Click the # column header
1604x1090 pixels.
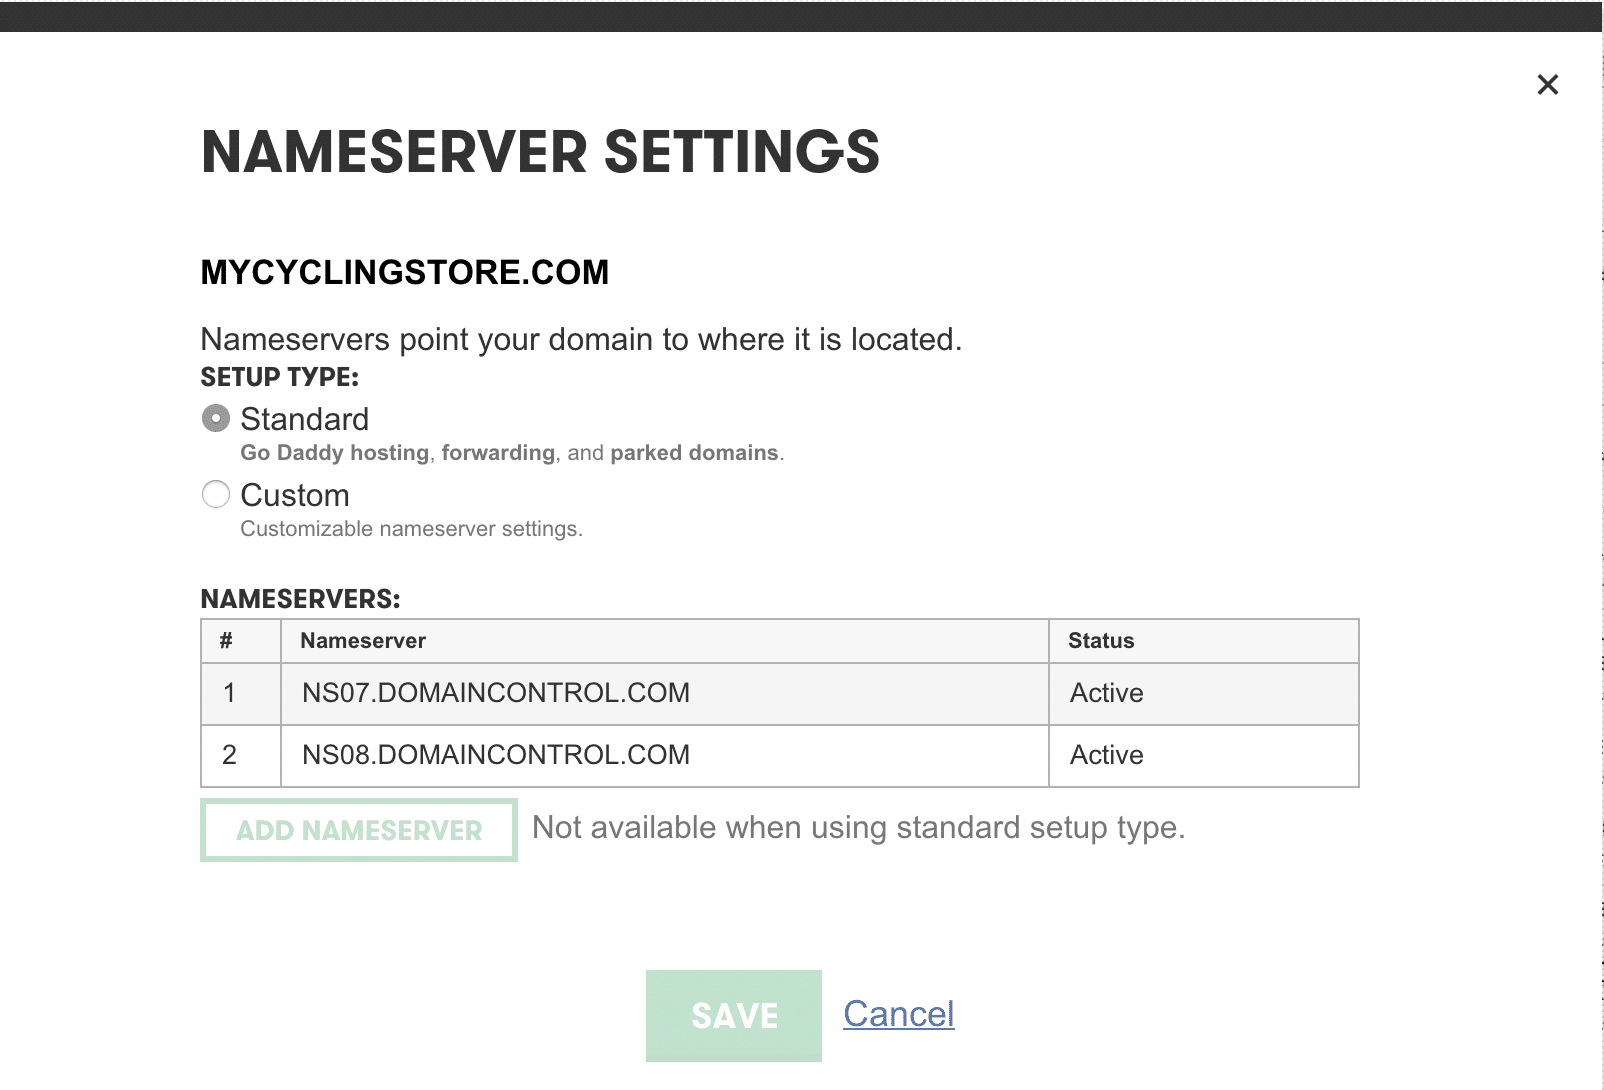[x=227, y=641]
